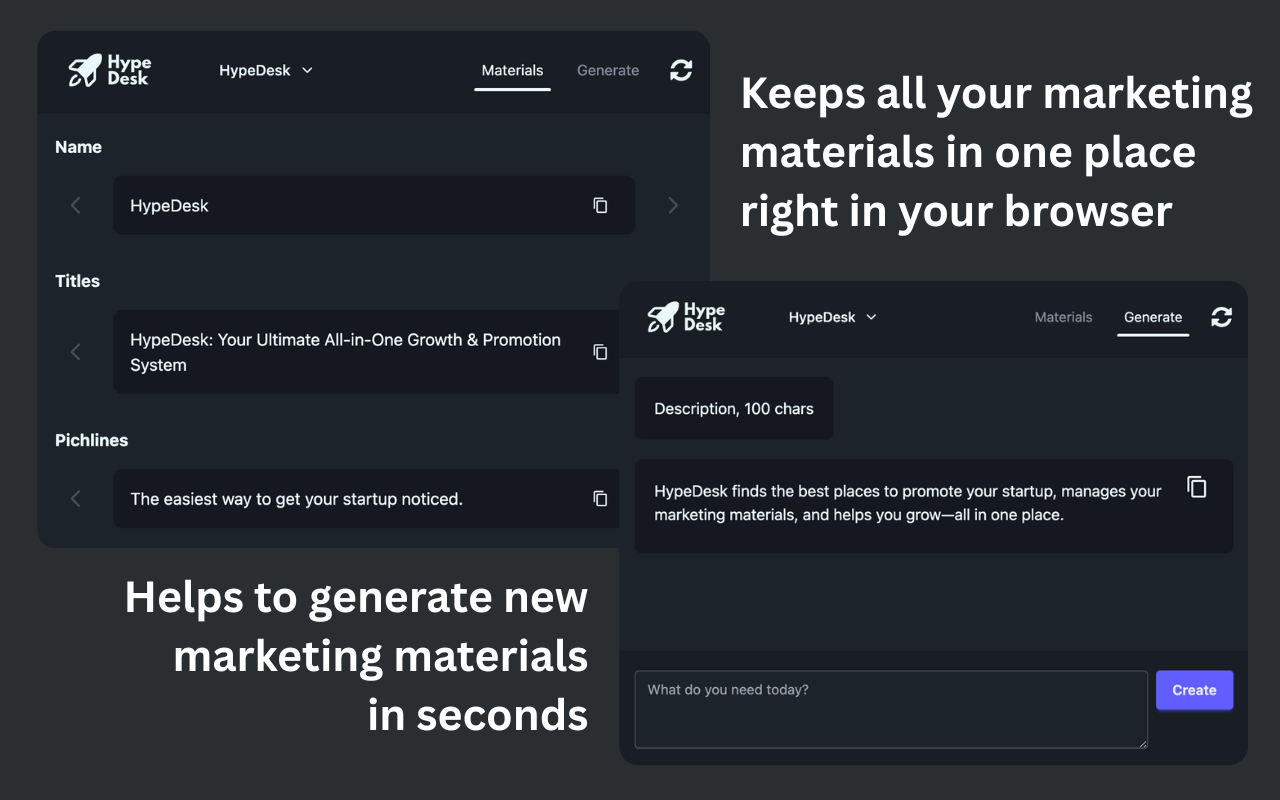1280x800 pixels.
Task: Copy the generated description text
Action: [x=1197, y=487]
